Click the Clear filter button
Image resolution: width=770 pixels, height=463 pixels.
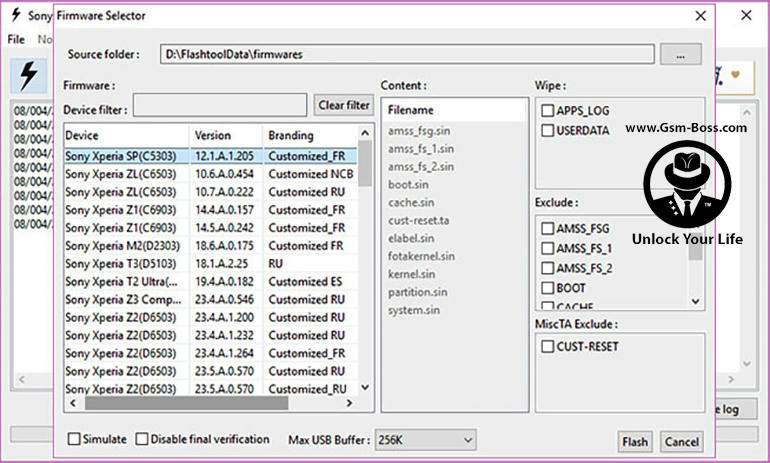(344, 105)
